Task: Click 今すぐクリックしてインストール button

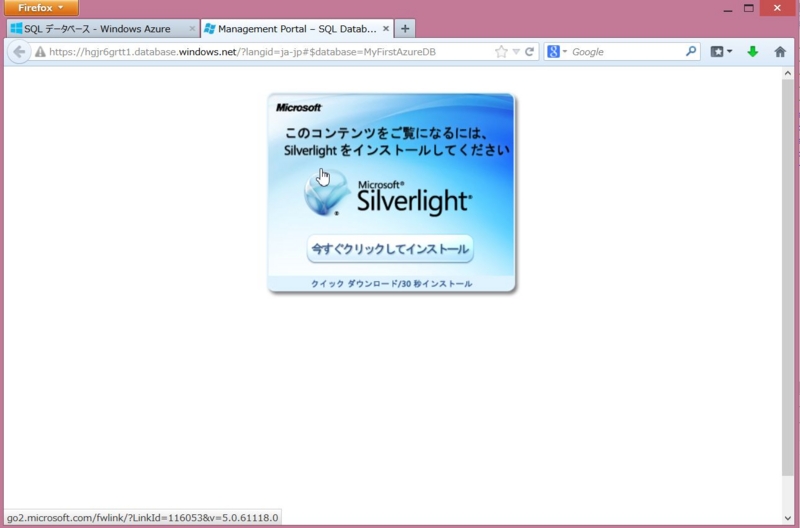Action: coord(390,249)
